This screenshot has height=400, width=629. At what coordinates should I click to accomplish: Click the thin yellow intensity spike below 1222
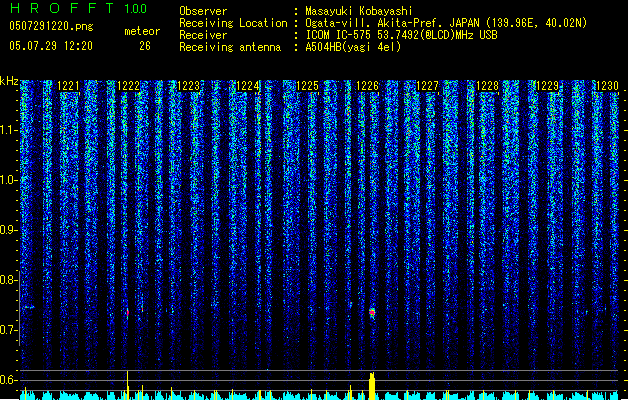[x=128, y=385]
